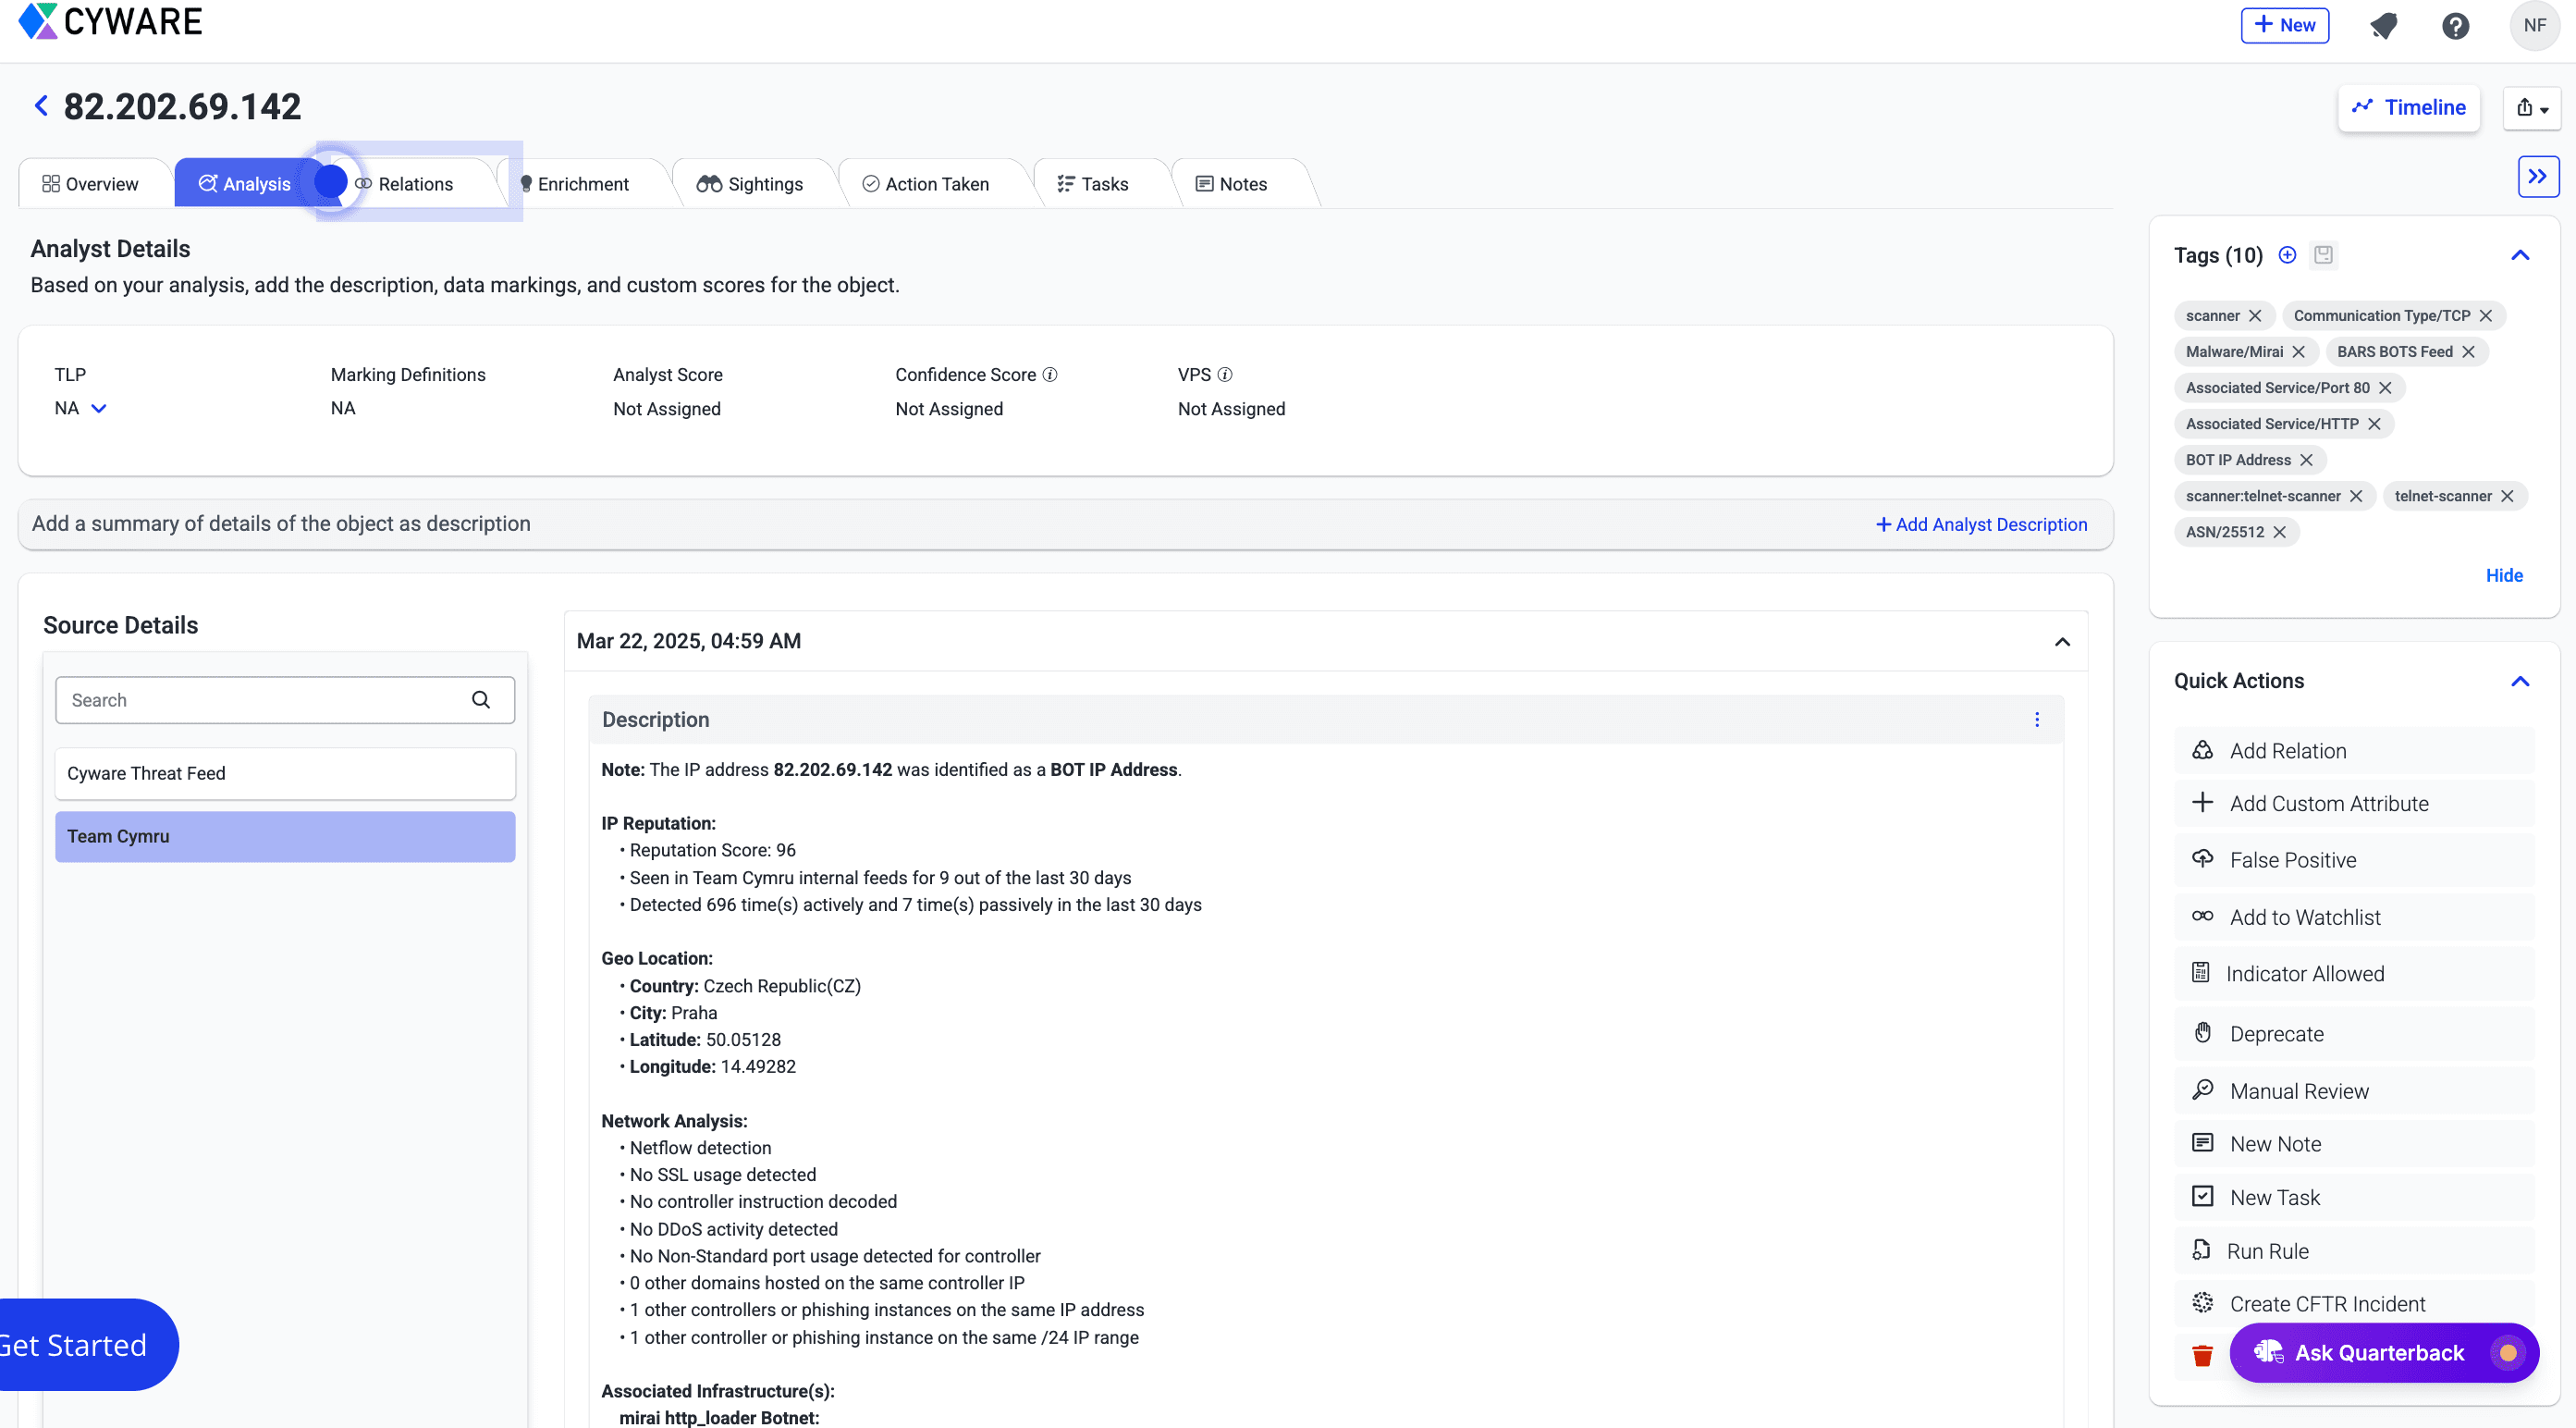
Task: Click the save tags icon
Action: (2323, 255)
